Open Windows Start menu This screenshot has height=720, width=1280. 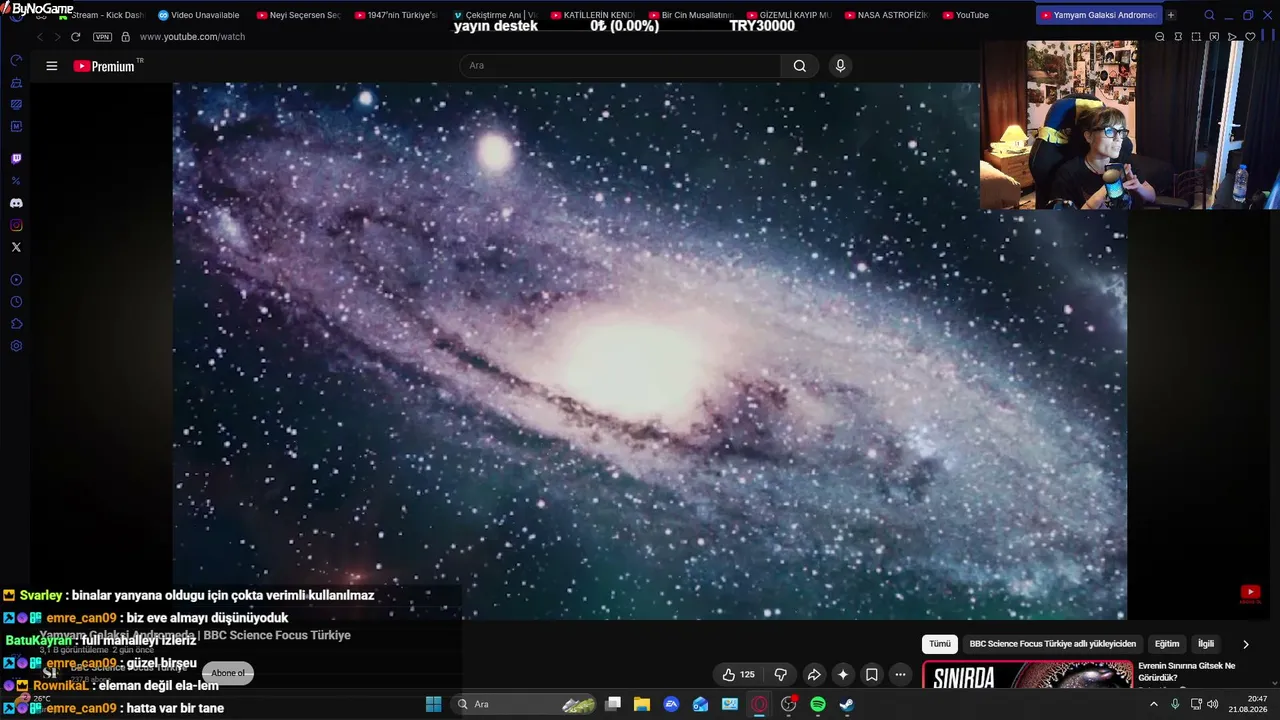click(433, 704)
